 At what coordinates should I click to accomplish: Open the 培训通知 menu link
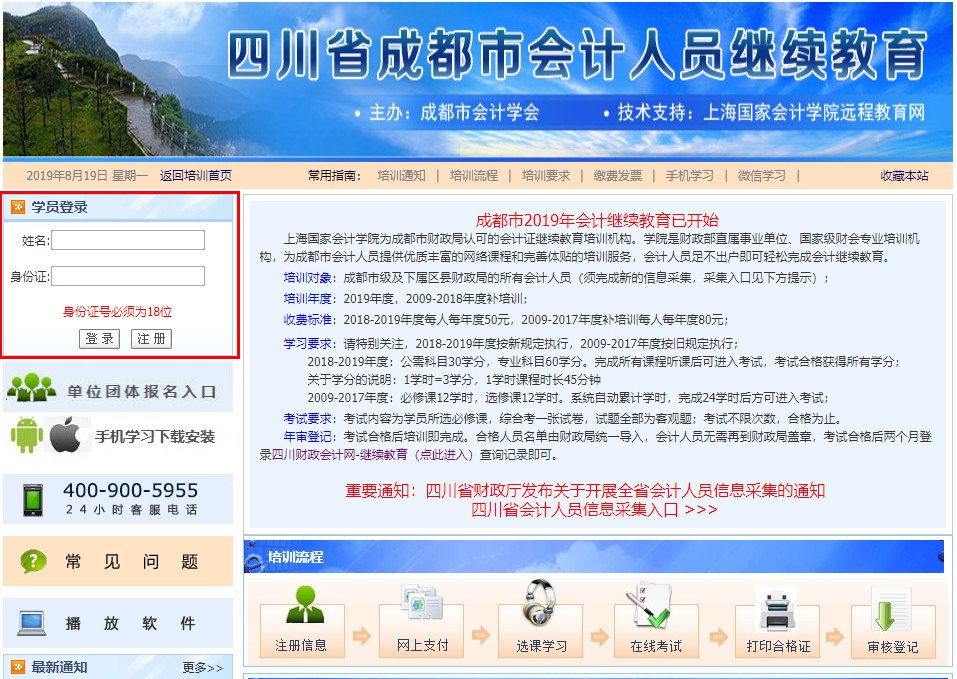402,172
